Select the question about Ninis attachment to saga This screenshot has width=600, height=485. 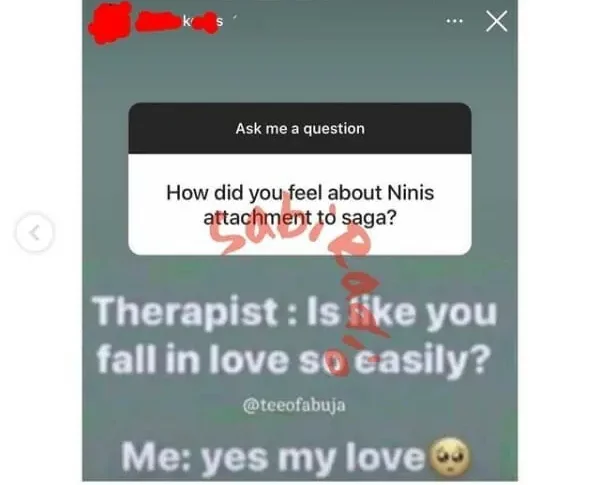[x=300, y=205]
